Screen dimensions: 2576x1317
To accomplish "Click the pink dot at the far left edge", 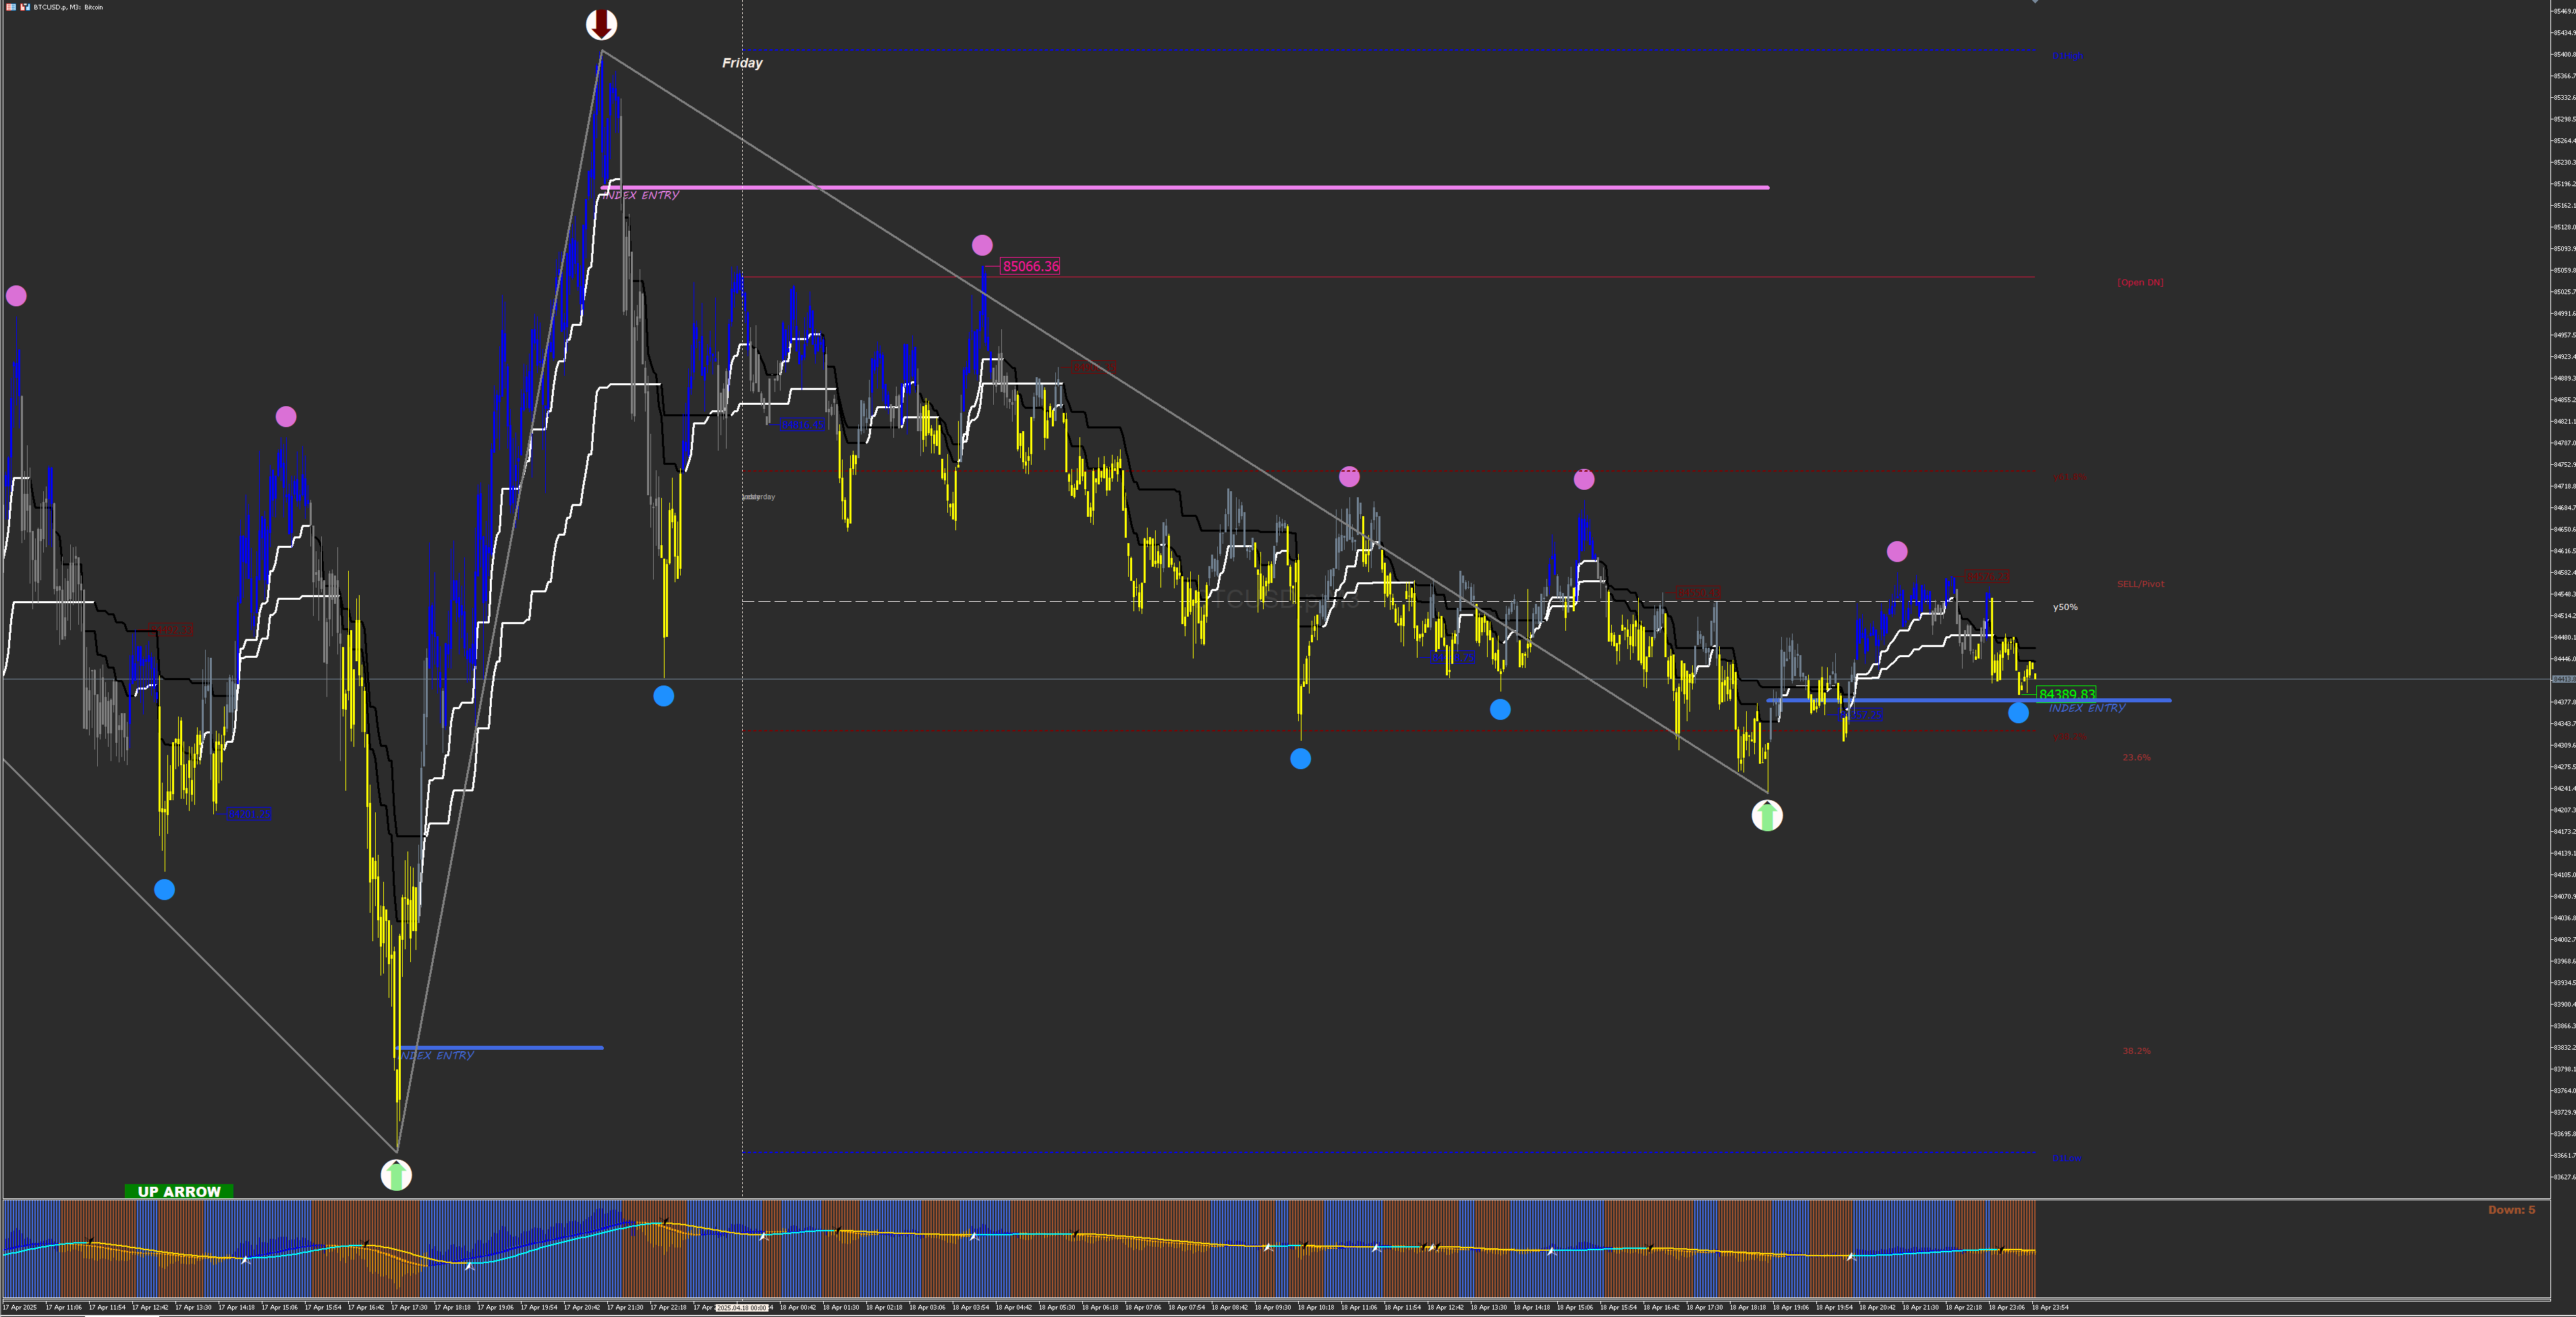I will coord(16,295).
